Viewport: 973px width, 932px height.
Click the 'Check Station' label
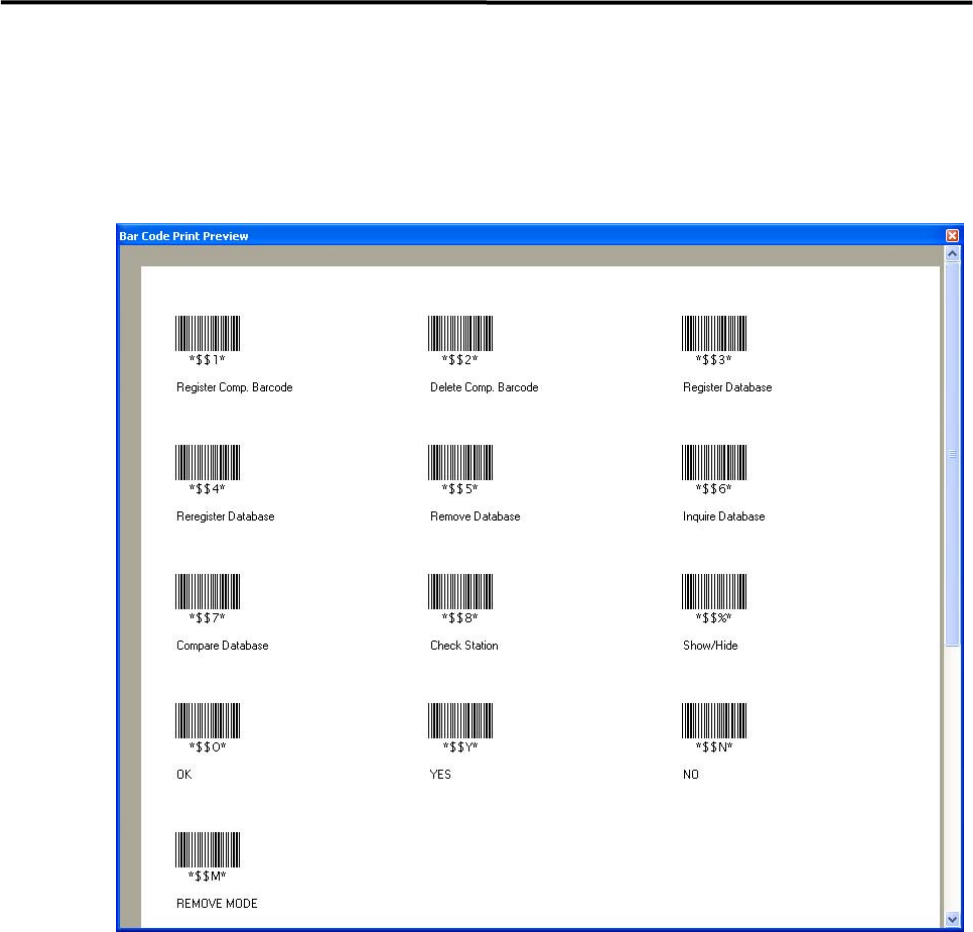[x=464, y=646]
